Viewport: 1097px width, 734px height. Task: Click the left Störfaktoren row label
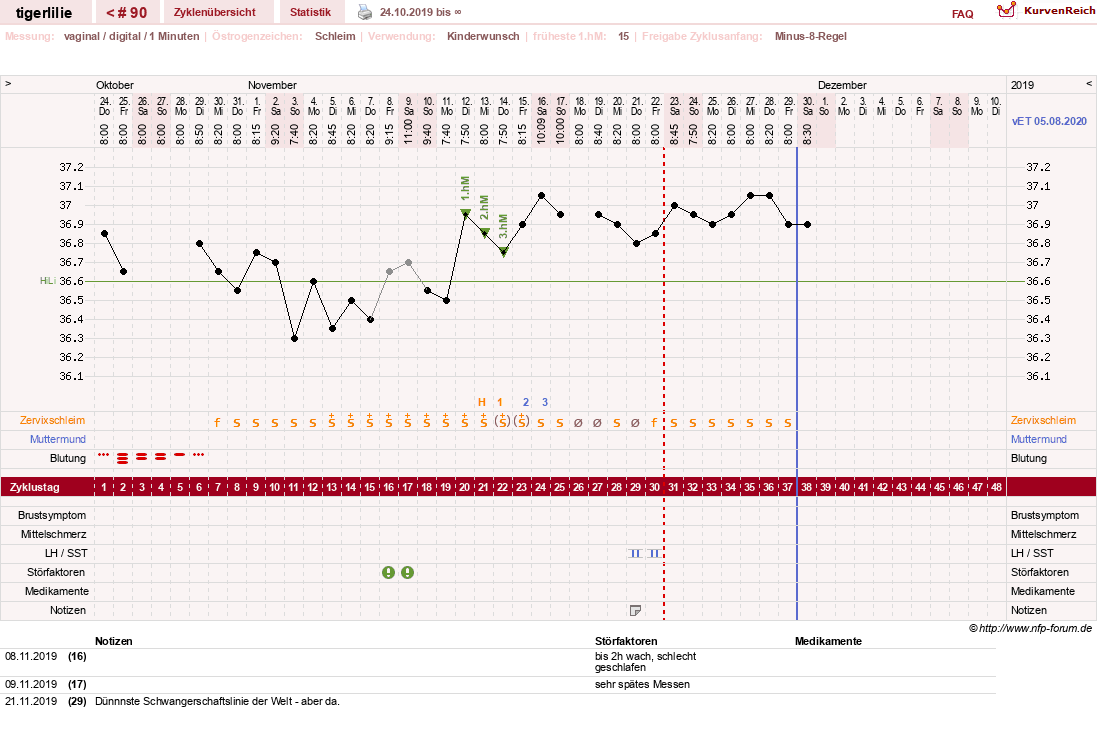[x=56, y=572]
